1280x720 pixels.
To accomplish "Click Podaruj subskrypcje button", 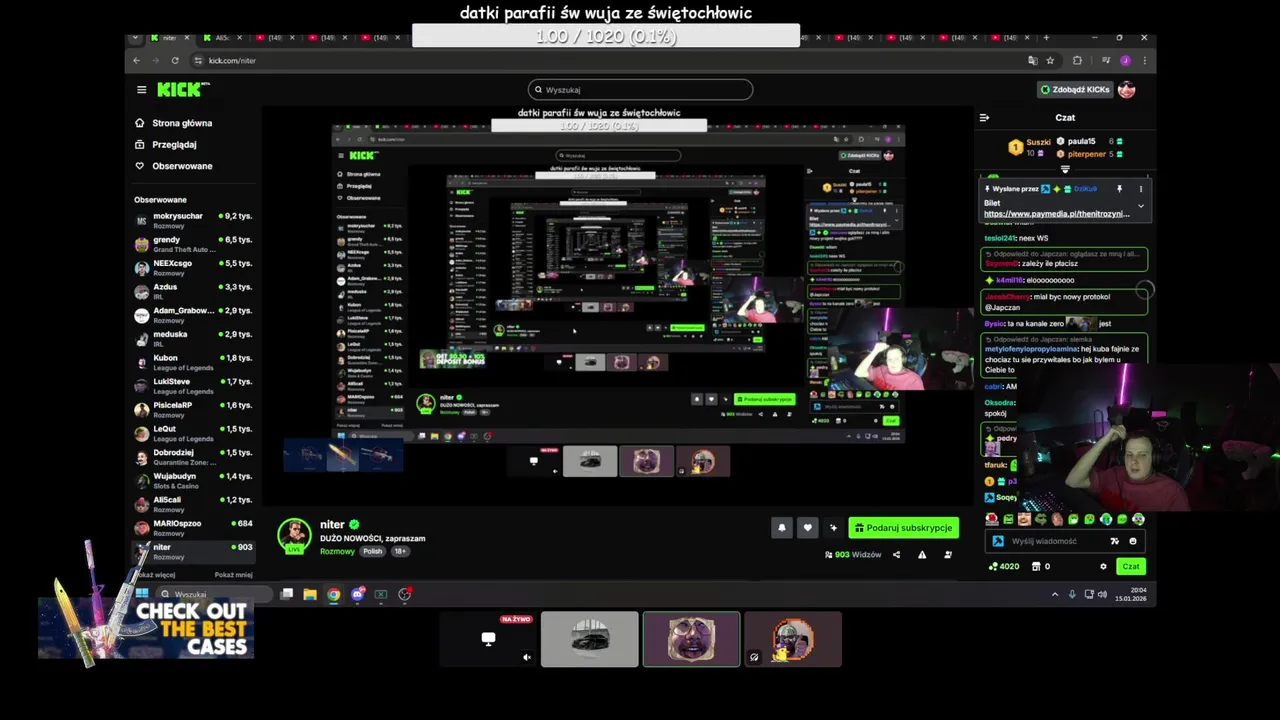I will 904,528.
